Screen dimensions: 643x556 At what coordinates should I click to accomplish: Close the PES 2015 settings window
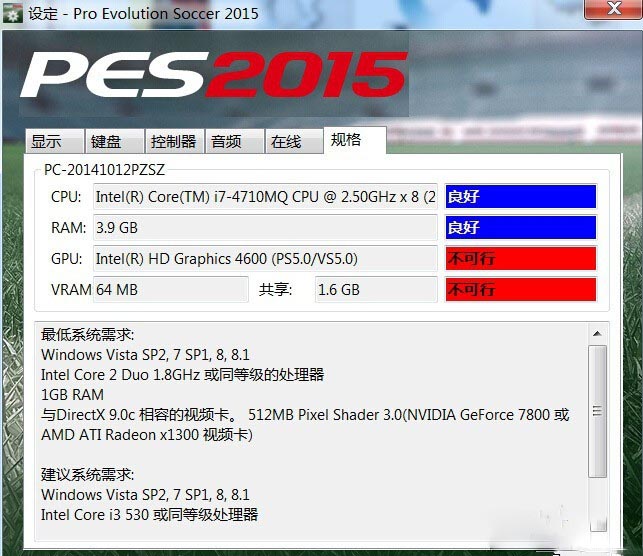point(613,8)
